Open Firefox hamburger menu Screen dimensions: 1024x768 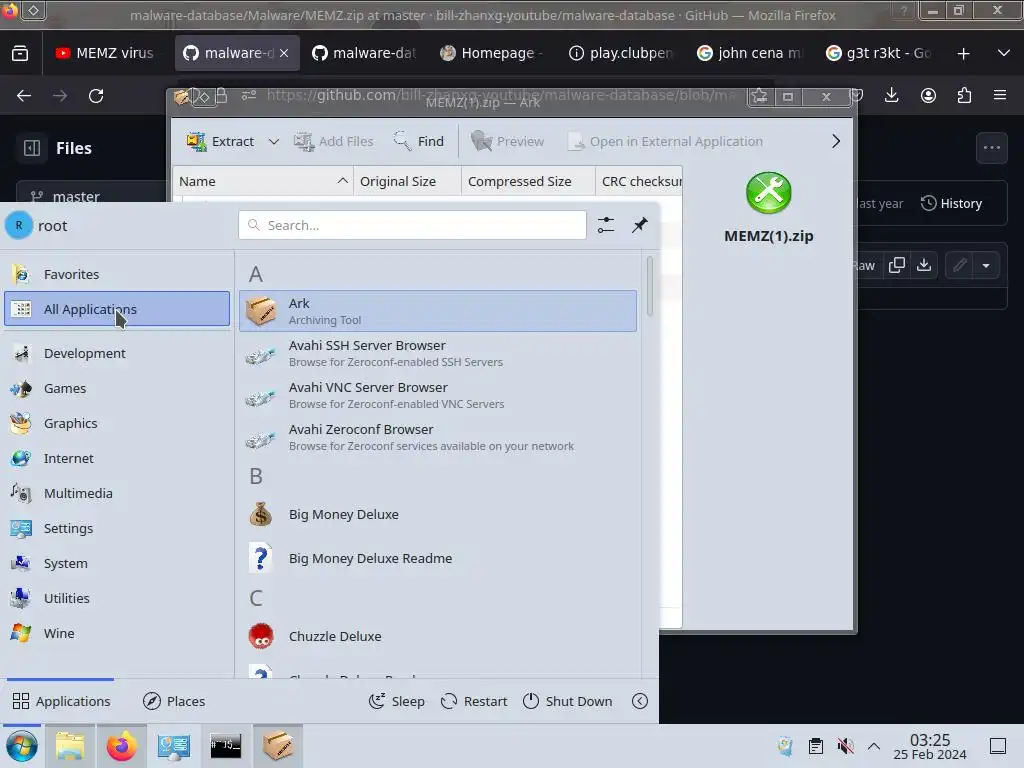click(x=1000, y=96)
